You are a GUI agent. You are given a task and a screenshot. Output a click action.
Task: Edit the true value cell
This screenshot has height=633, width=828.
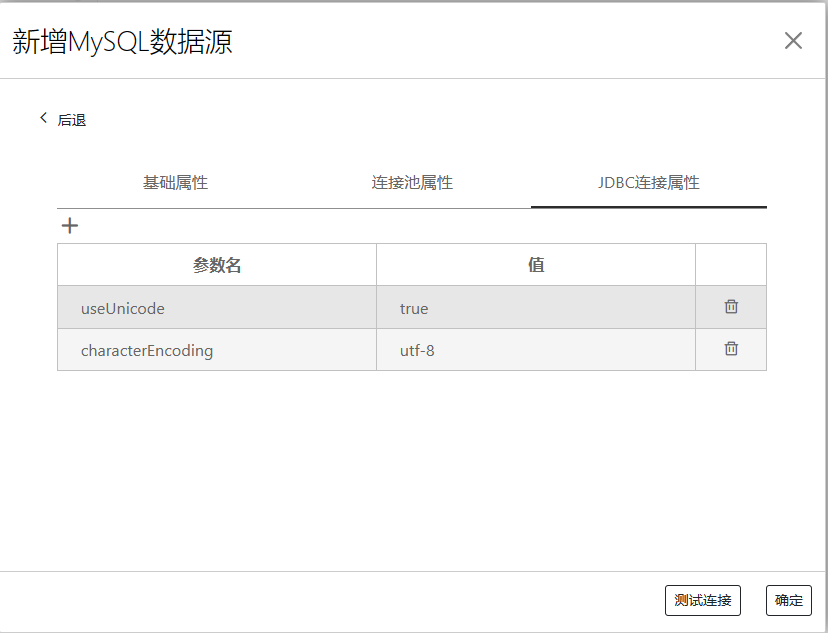pos(536,308)
